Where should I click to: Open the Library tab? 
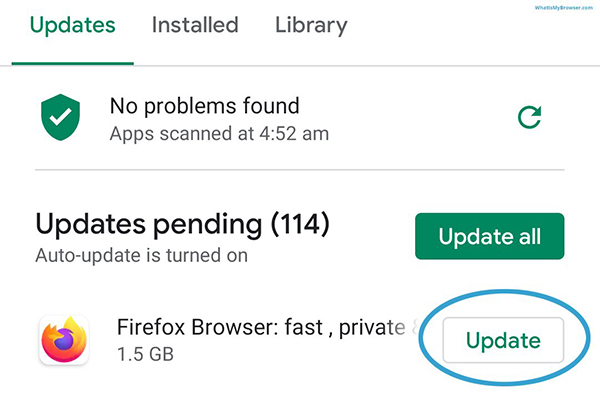click(311, 26)
